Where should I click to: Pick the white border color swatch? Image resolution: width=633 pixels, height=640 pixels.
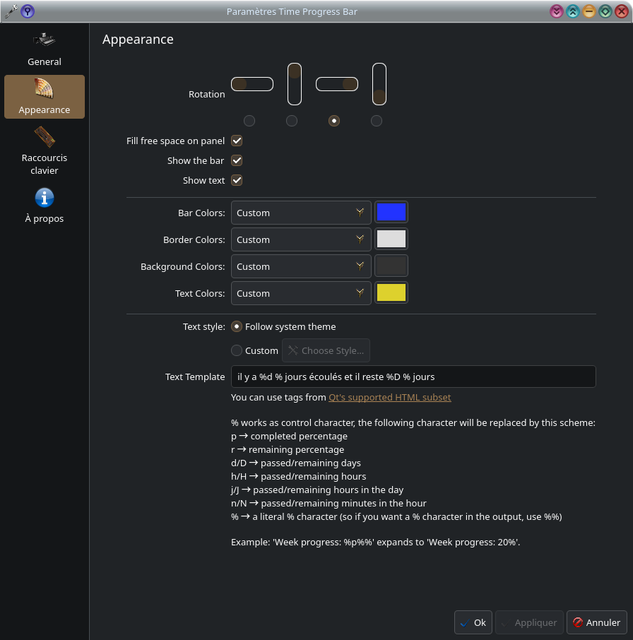391,239
